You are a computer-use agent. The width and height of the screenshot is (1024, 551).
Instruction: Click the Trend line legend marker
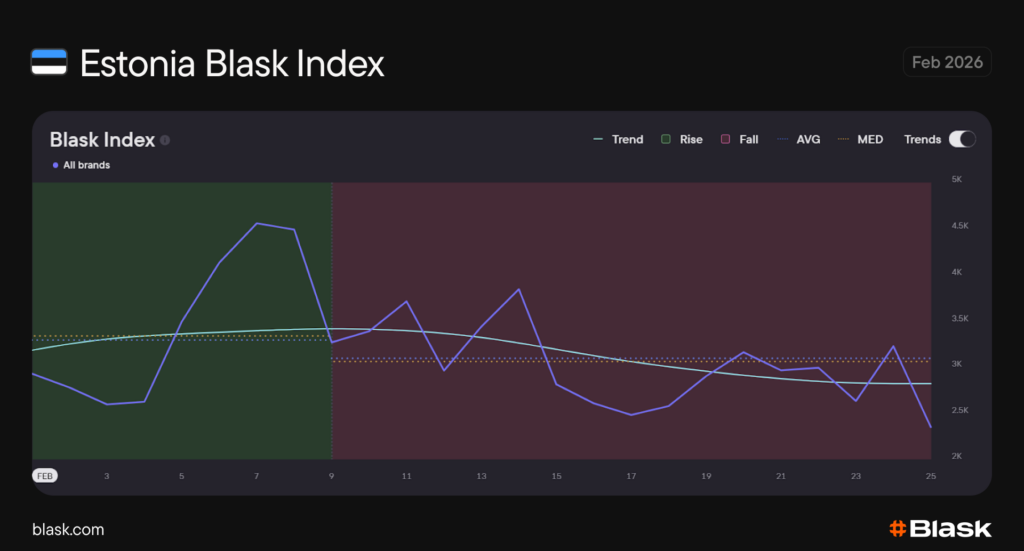click(x=598, y=139)
